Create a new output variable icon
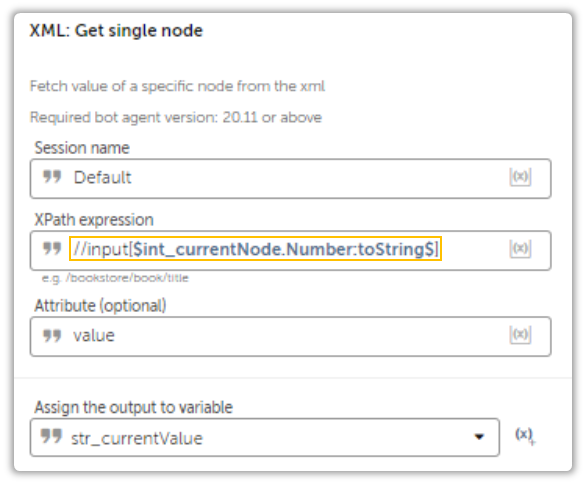Screen dimensions: 586x484 point(525,435)
